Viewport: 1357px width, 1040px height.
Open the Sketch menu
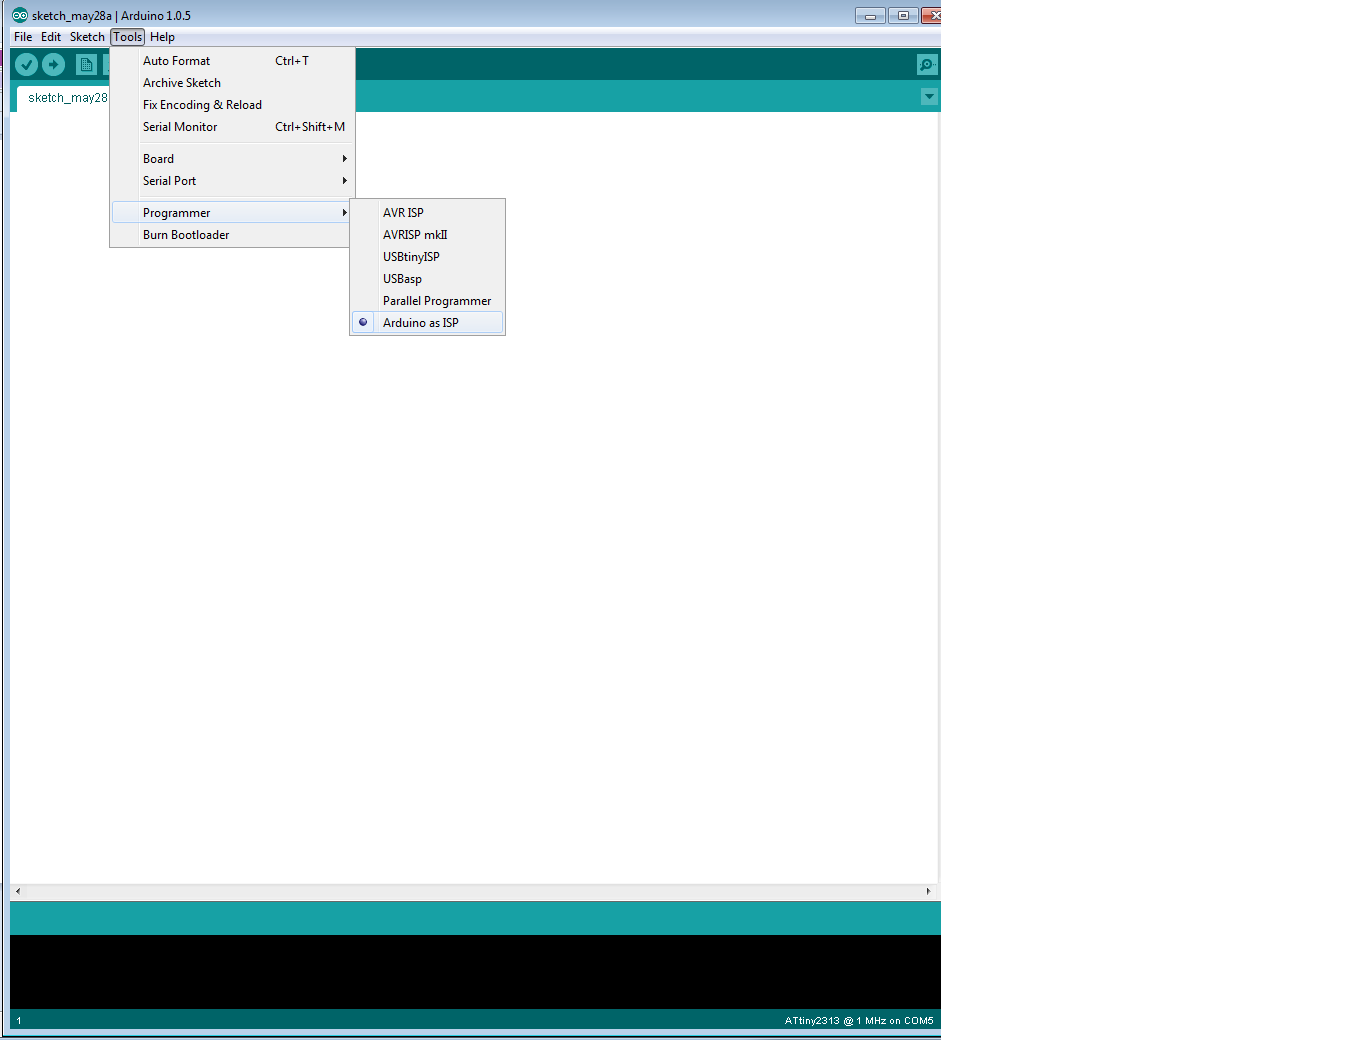tap(87, 37)
